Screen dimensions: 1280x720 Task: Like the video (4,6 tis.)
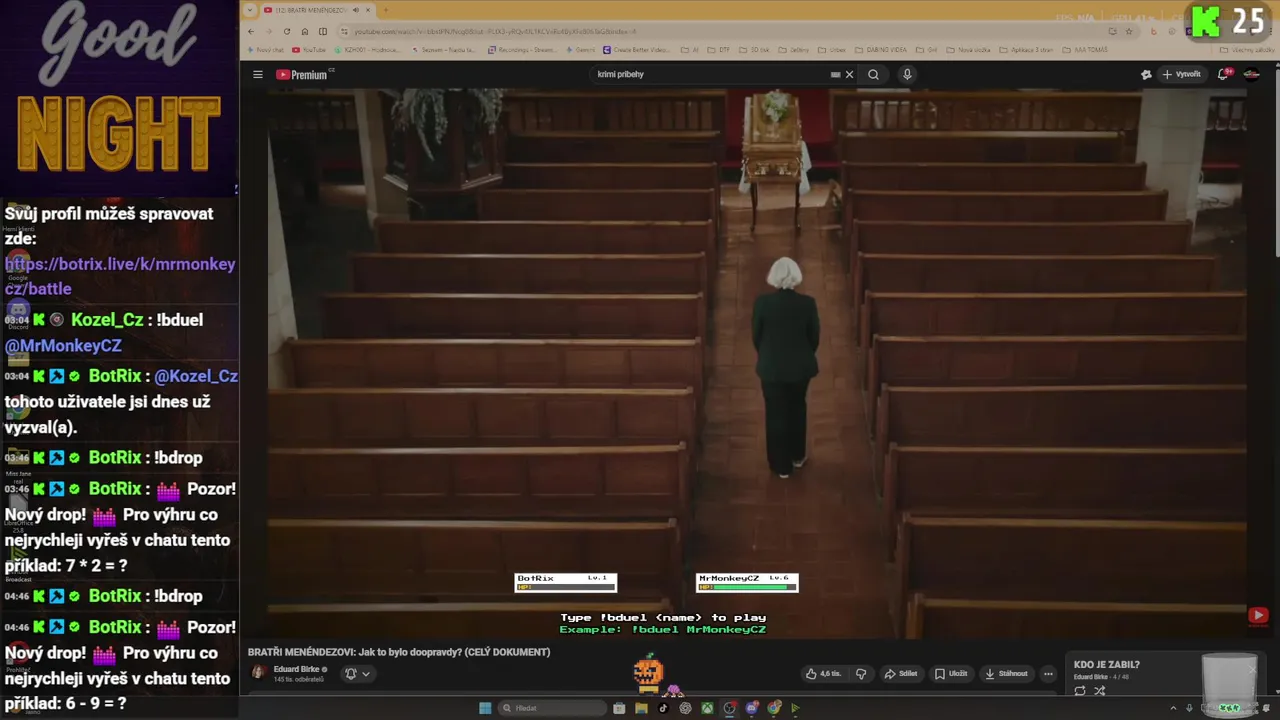[824, 674]
